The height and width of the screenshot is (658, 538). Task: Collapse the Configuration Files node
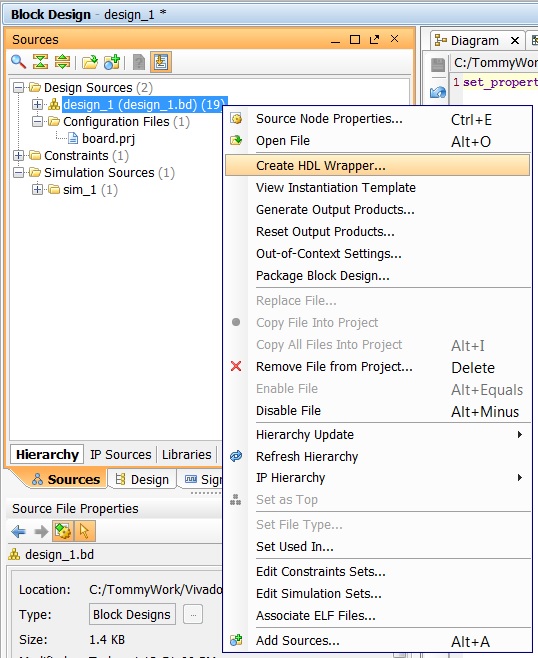tap(37, 122)
